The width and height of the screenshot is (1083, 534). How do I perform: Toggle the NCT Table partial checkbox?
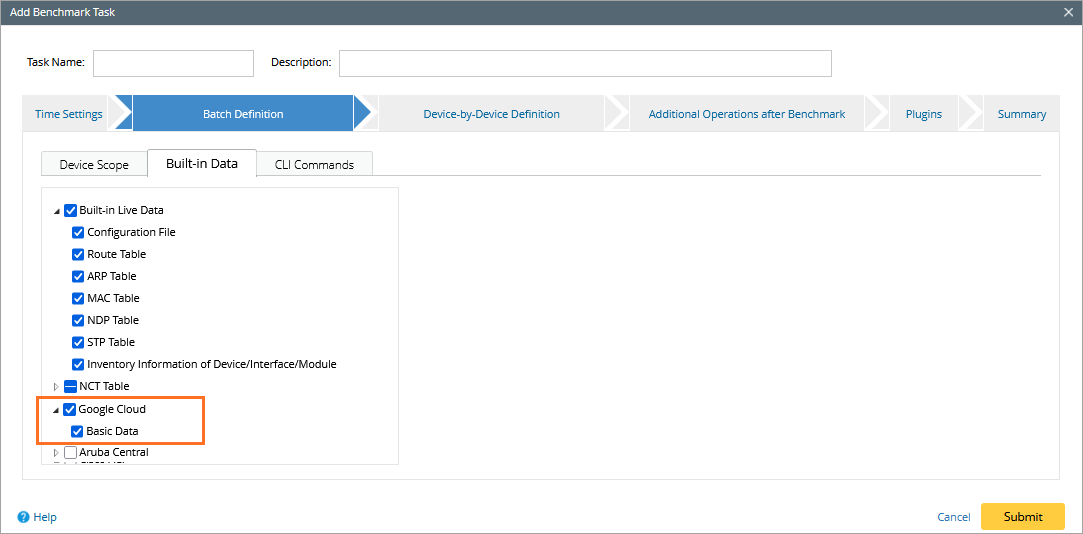70,386
